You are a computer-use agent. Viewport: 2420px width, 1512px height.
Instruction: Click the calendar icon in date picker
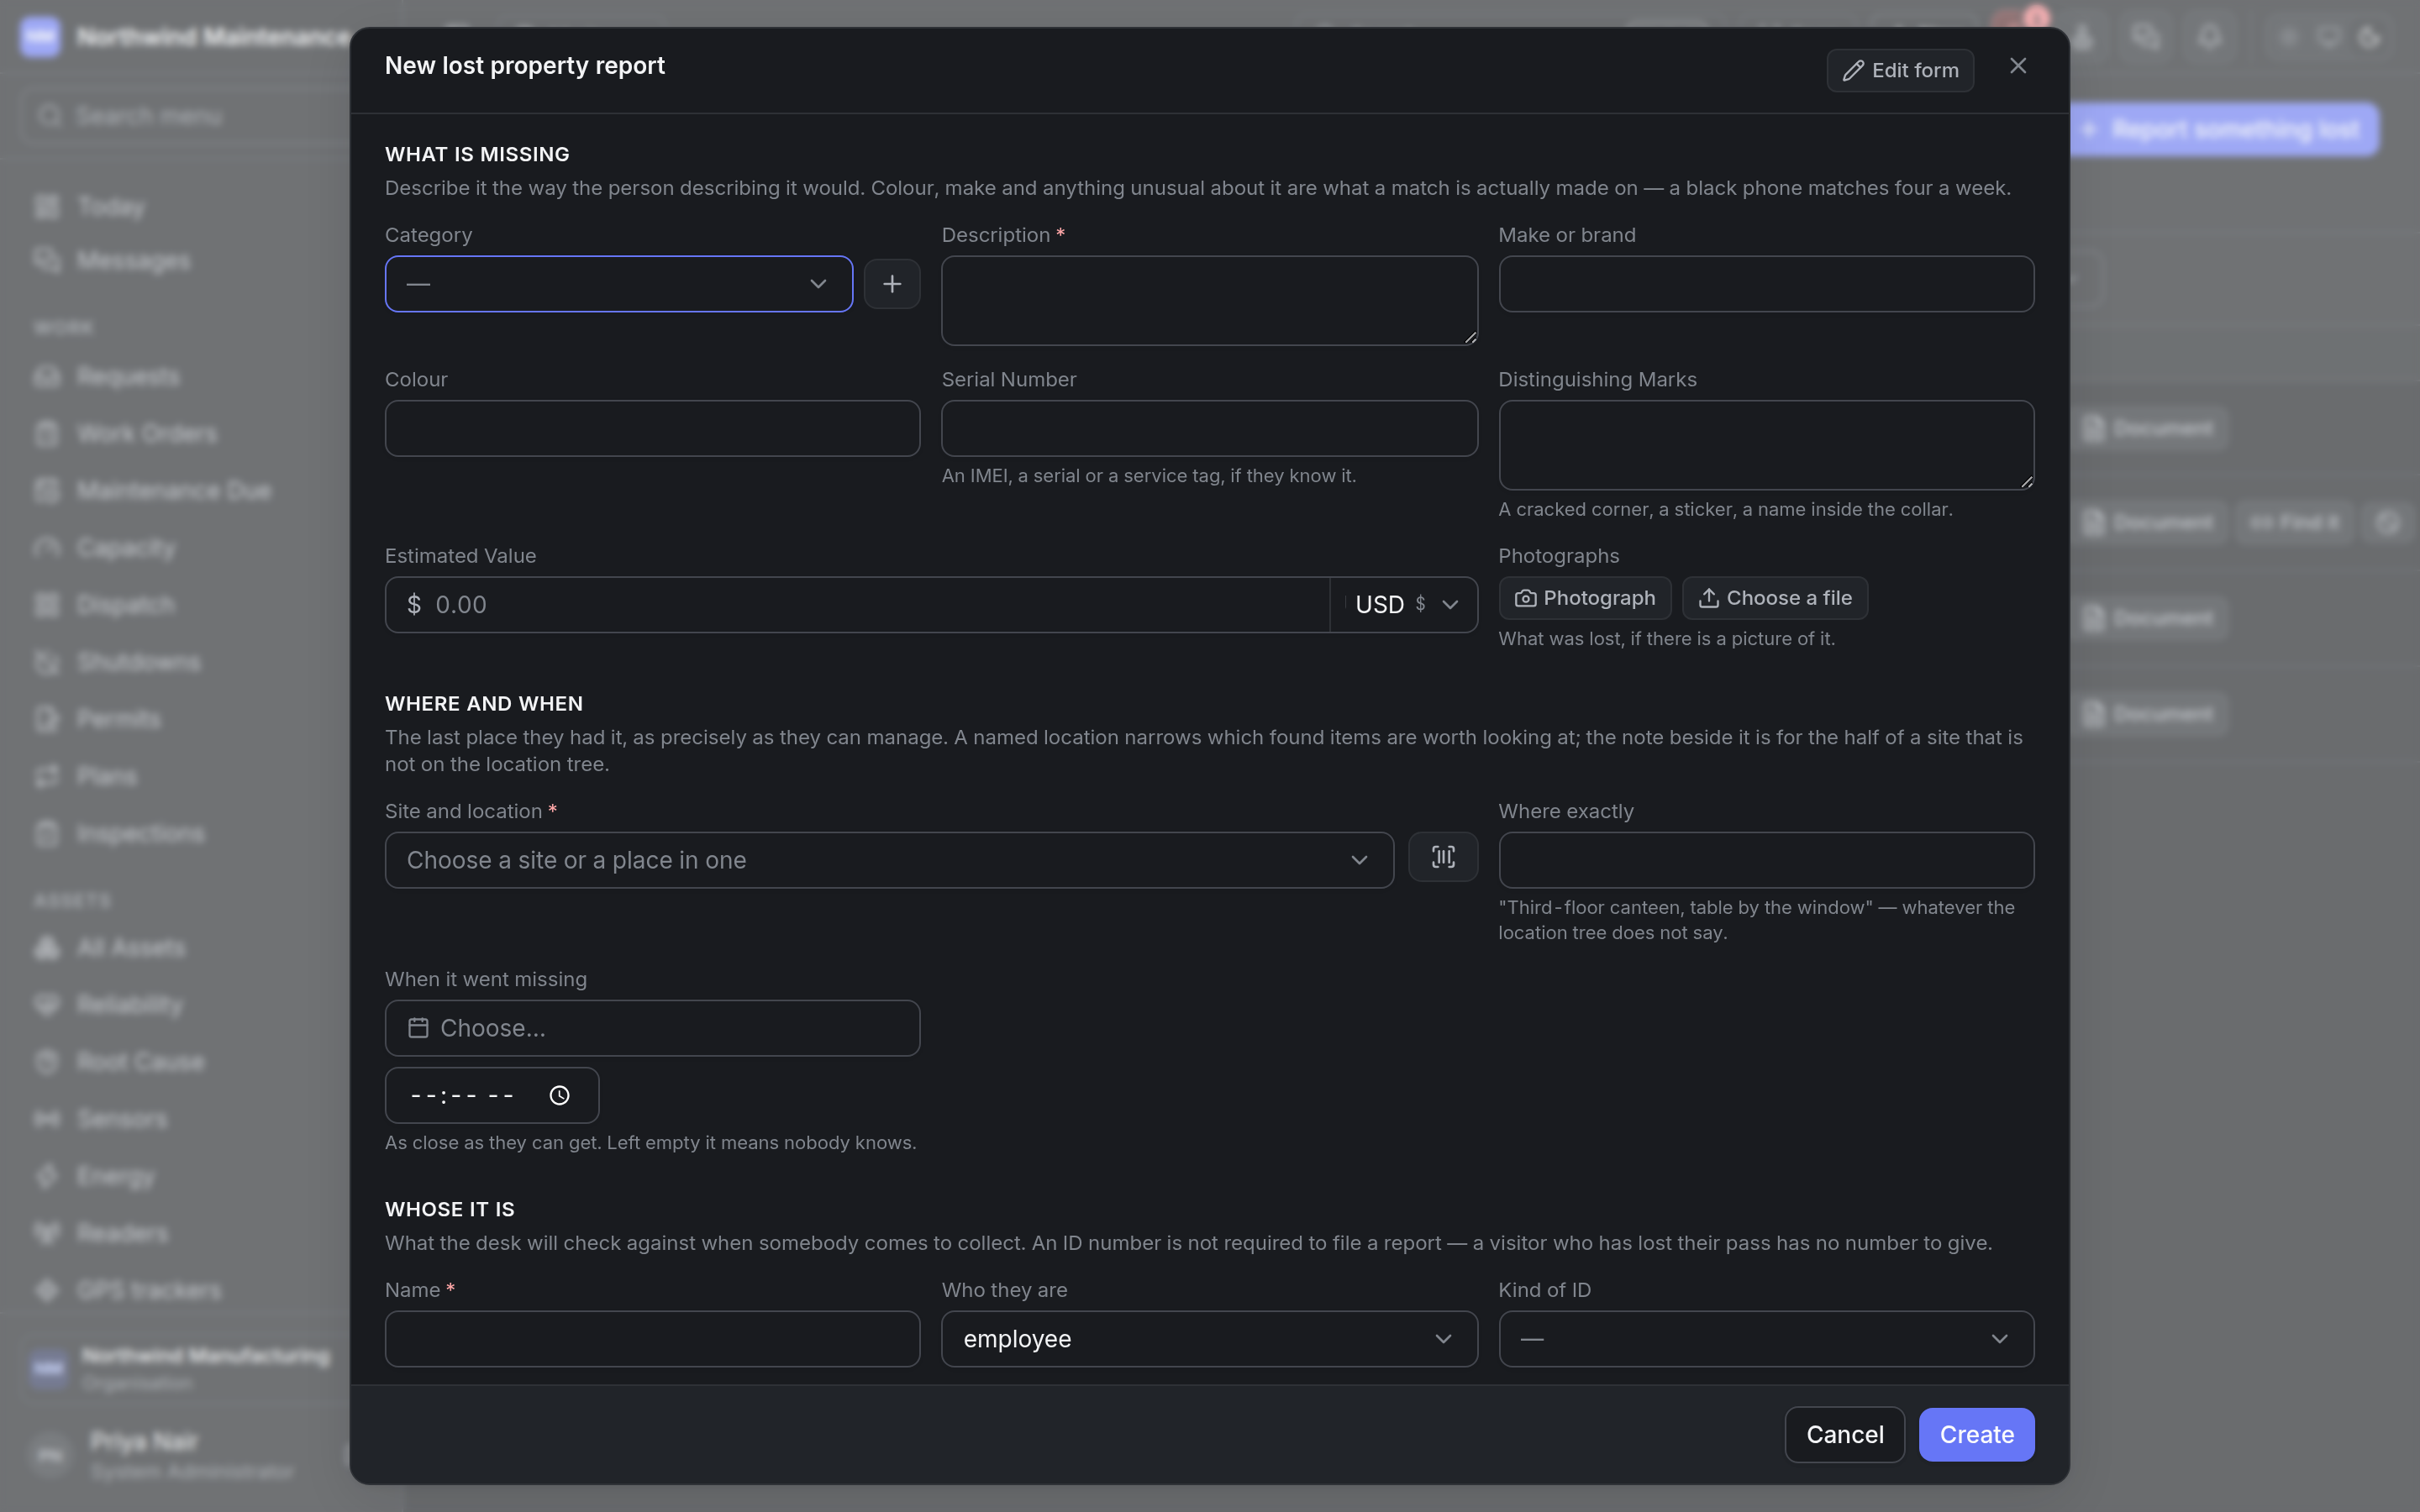[418, 1028]
